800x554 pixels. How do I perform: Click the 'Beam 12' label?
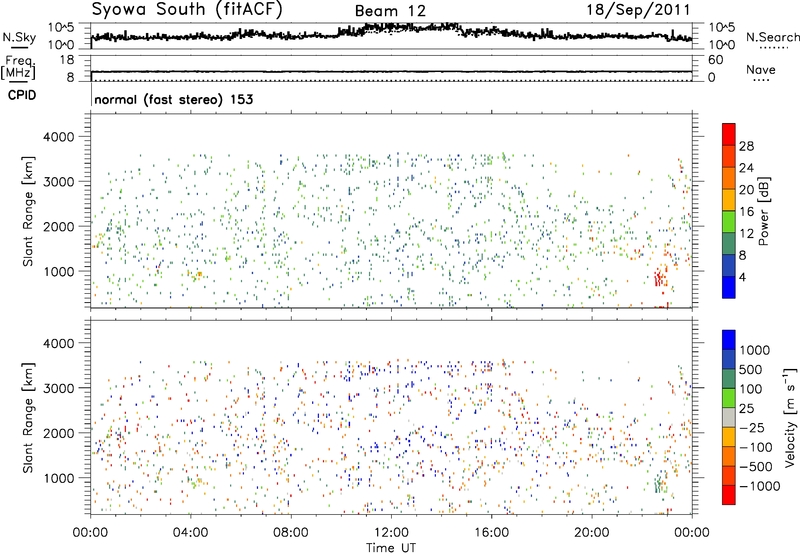pyautogui.click(x=390, y=11)
